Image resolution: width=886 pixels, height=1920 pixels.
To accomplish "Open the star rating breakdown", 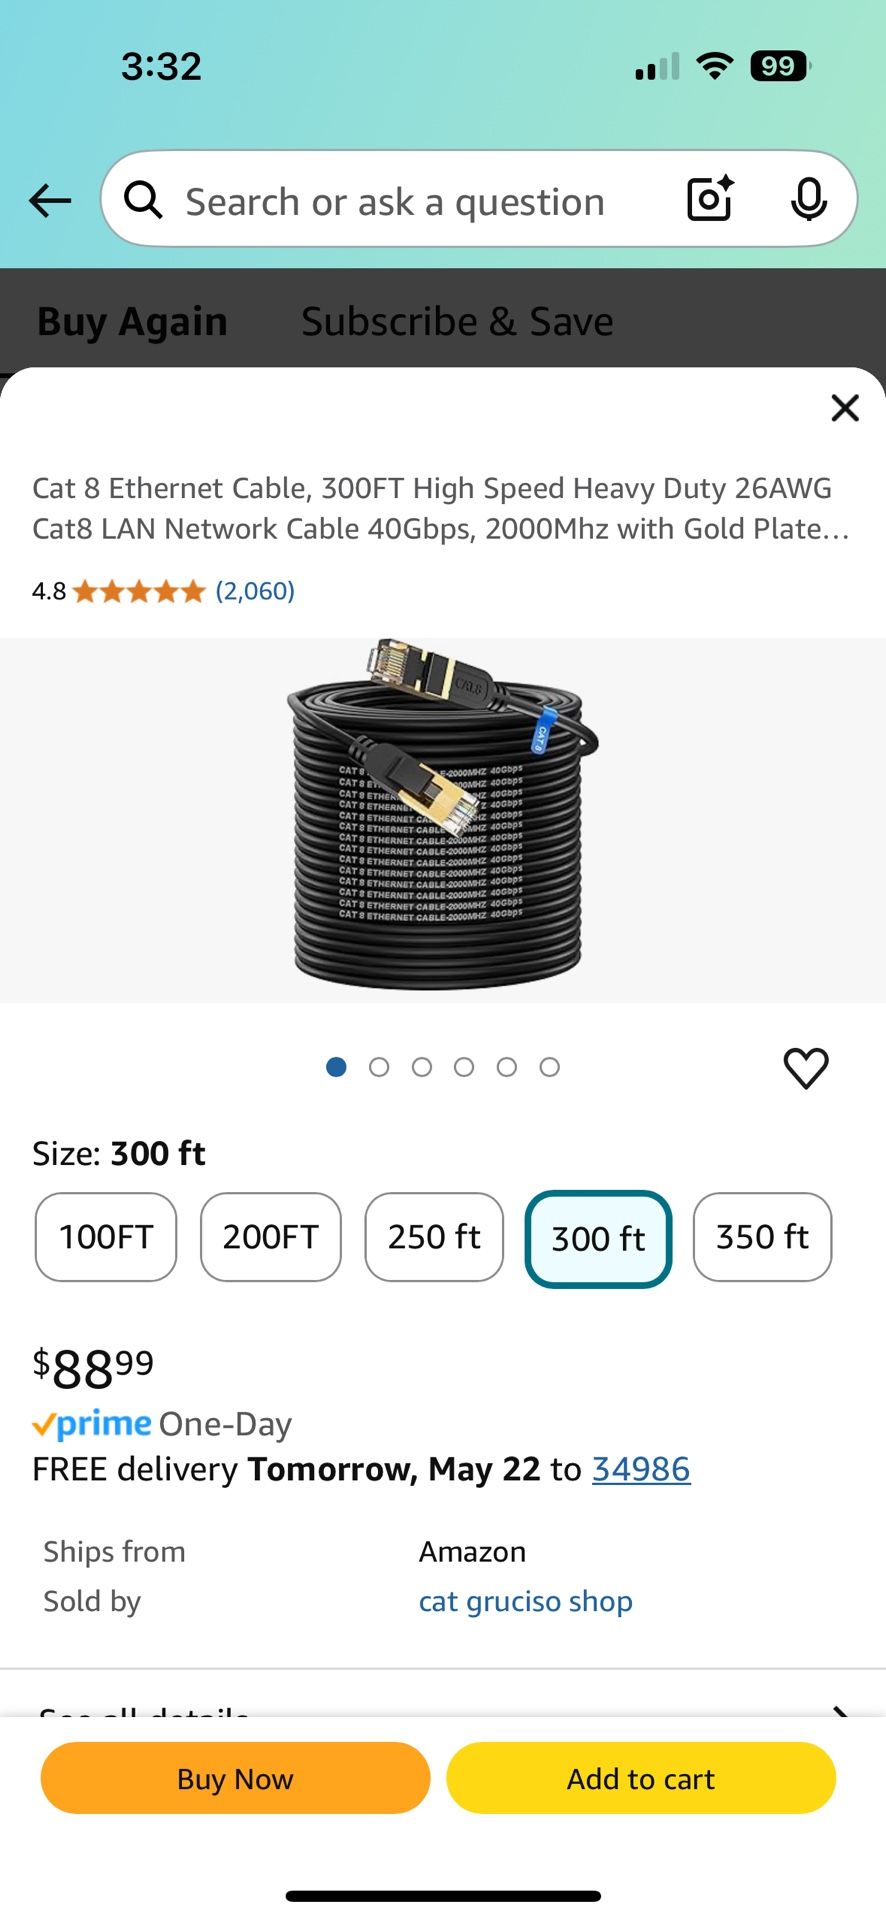I will 139,591.
